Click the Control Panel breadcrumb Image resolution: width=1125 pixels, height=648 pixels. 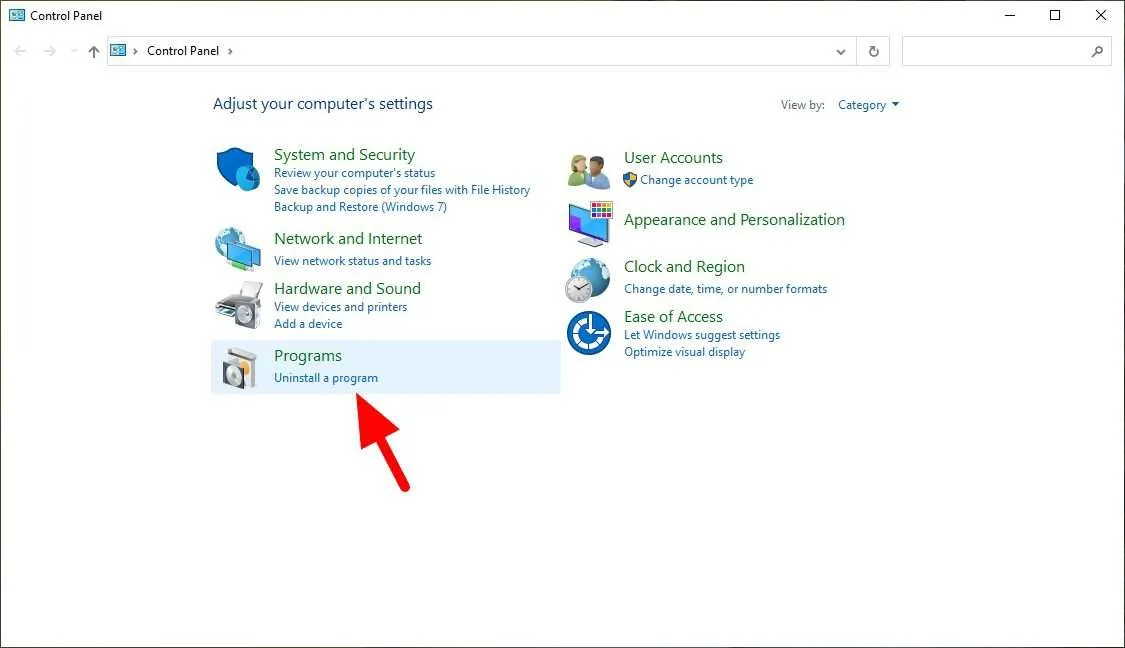point(183,51)
